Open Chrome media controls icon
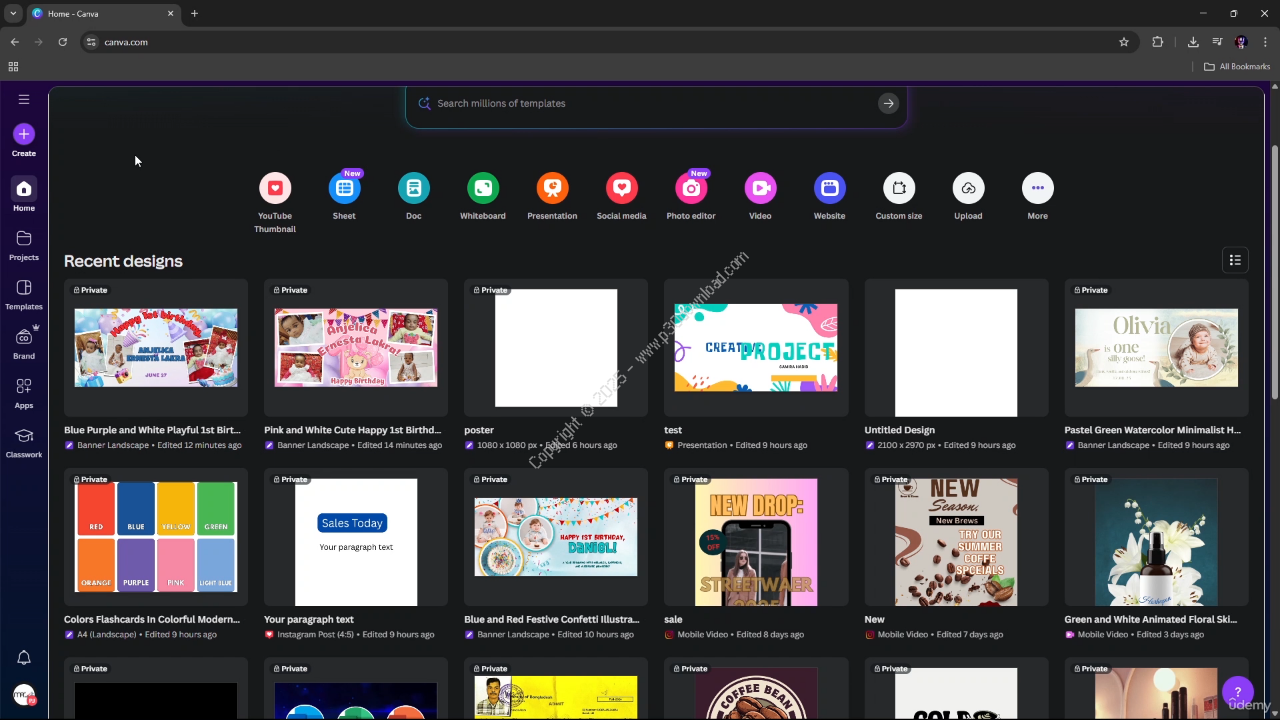The width and height of the screenshot is (1280, 720). pos(1217,42)
